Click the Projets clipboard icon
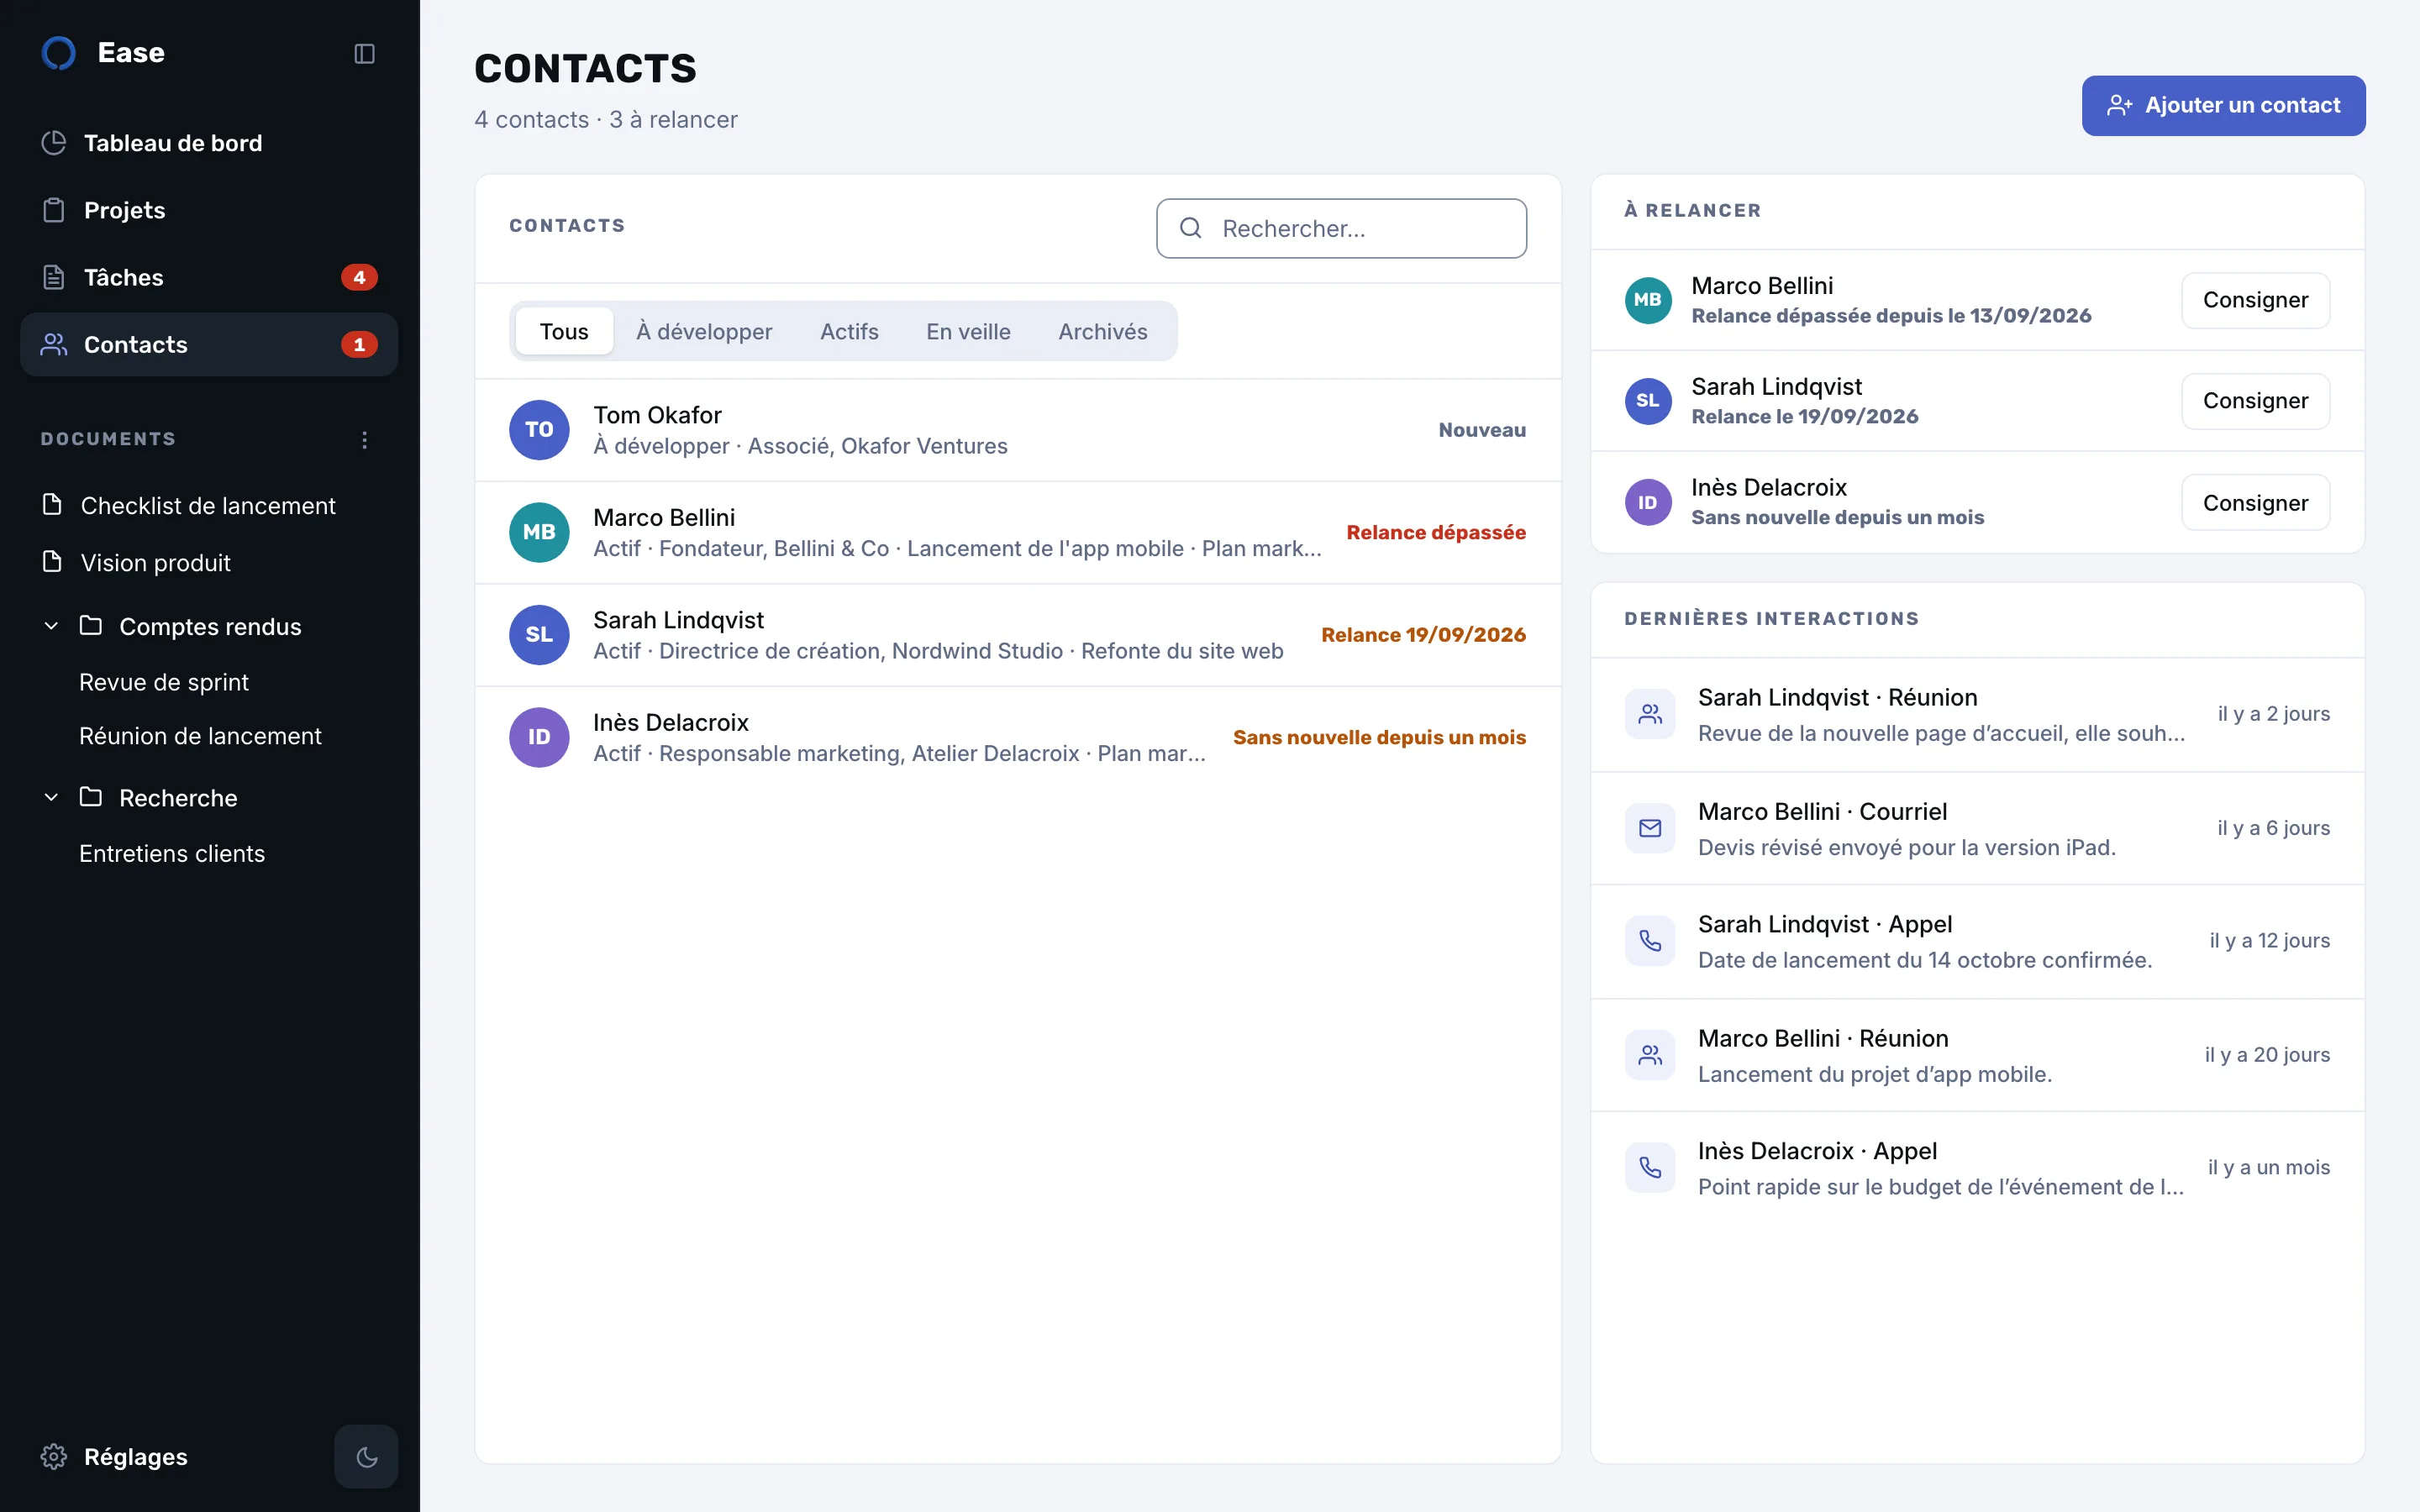 click(54, 210)
